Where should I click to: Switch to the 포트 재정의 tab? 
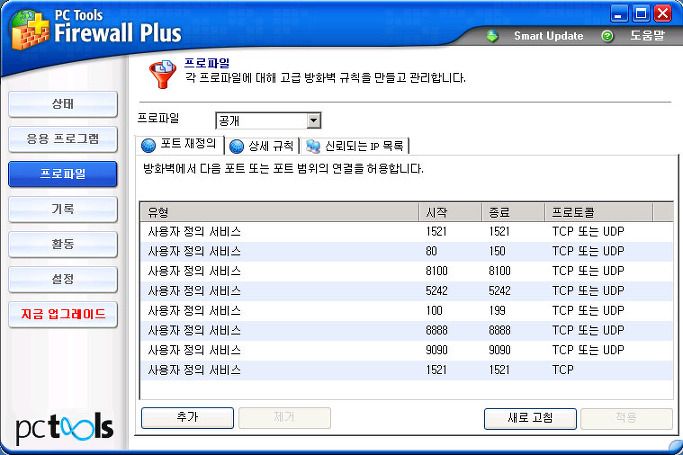tap(180, 145)
